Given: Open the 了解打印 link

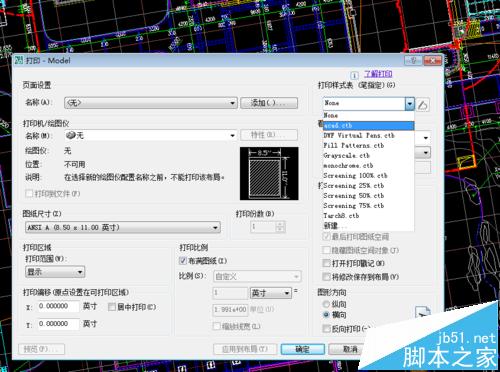Looking at the screenshot, I should 378,74.
